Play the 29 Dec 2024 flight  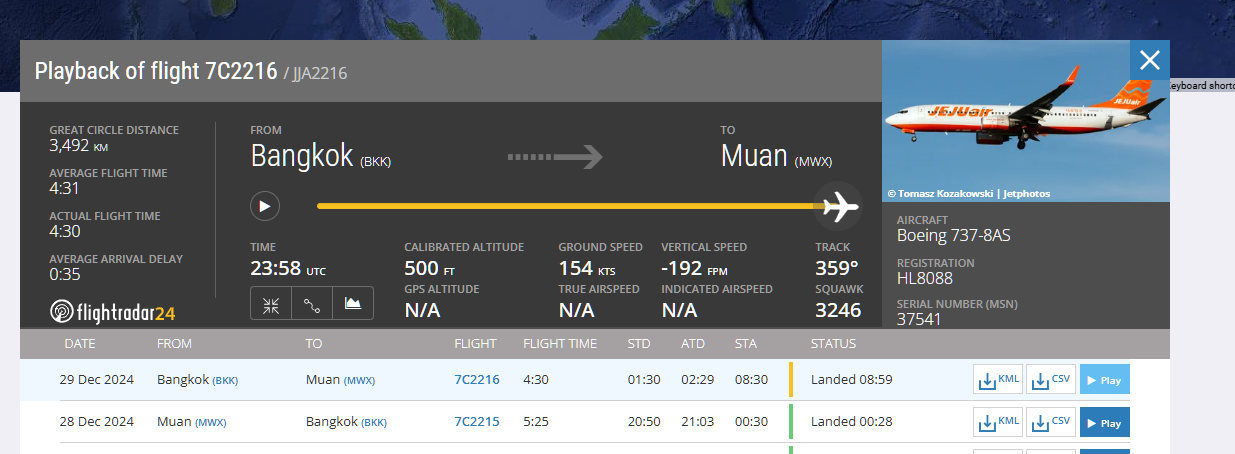click(x=1104, y=380)
